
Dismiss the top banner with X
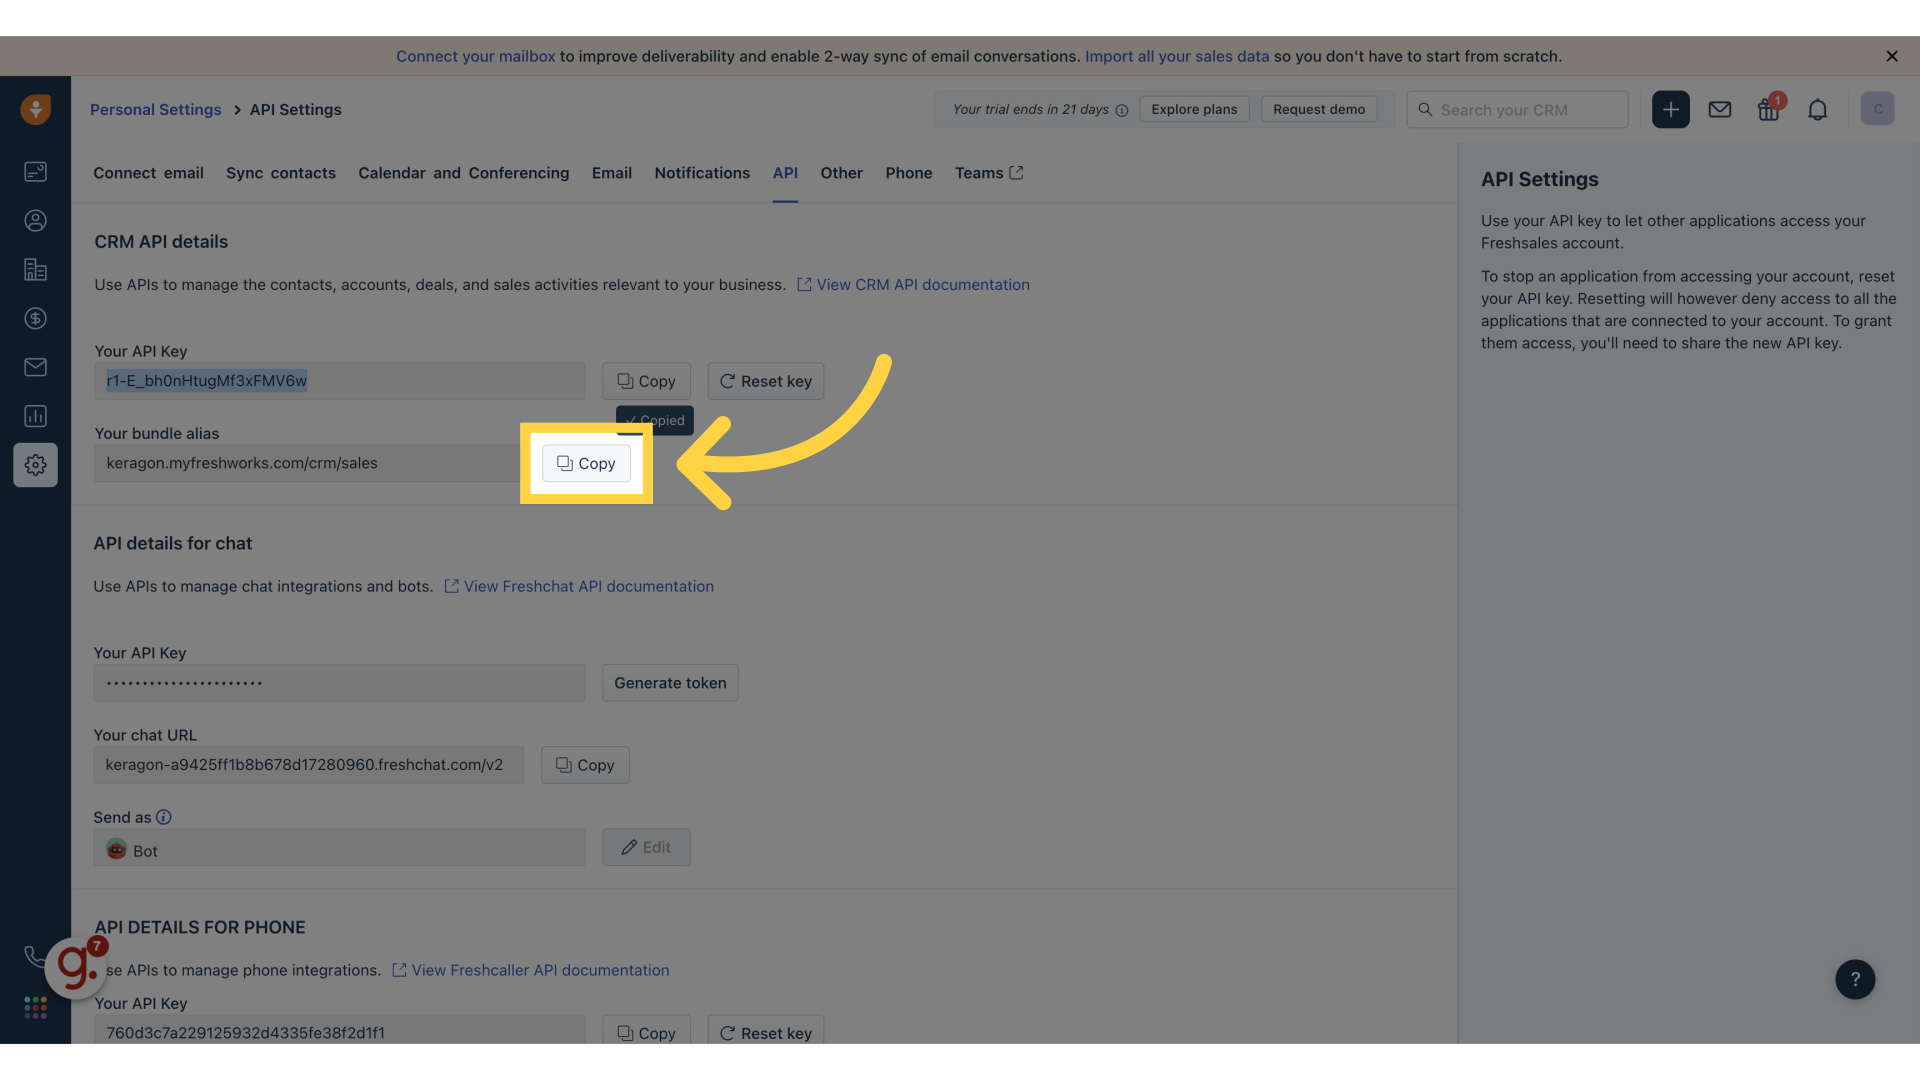pos(1891,56)
